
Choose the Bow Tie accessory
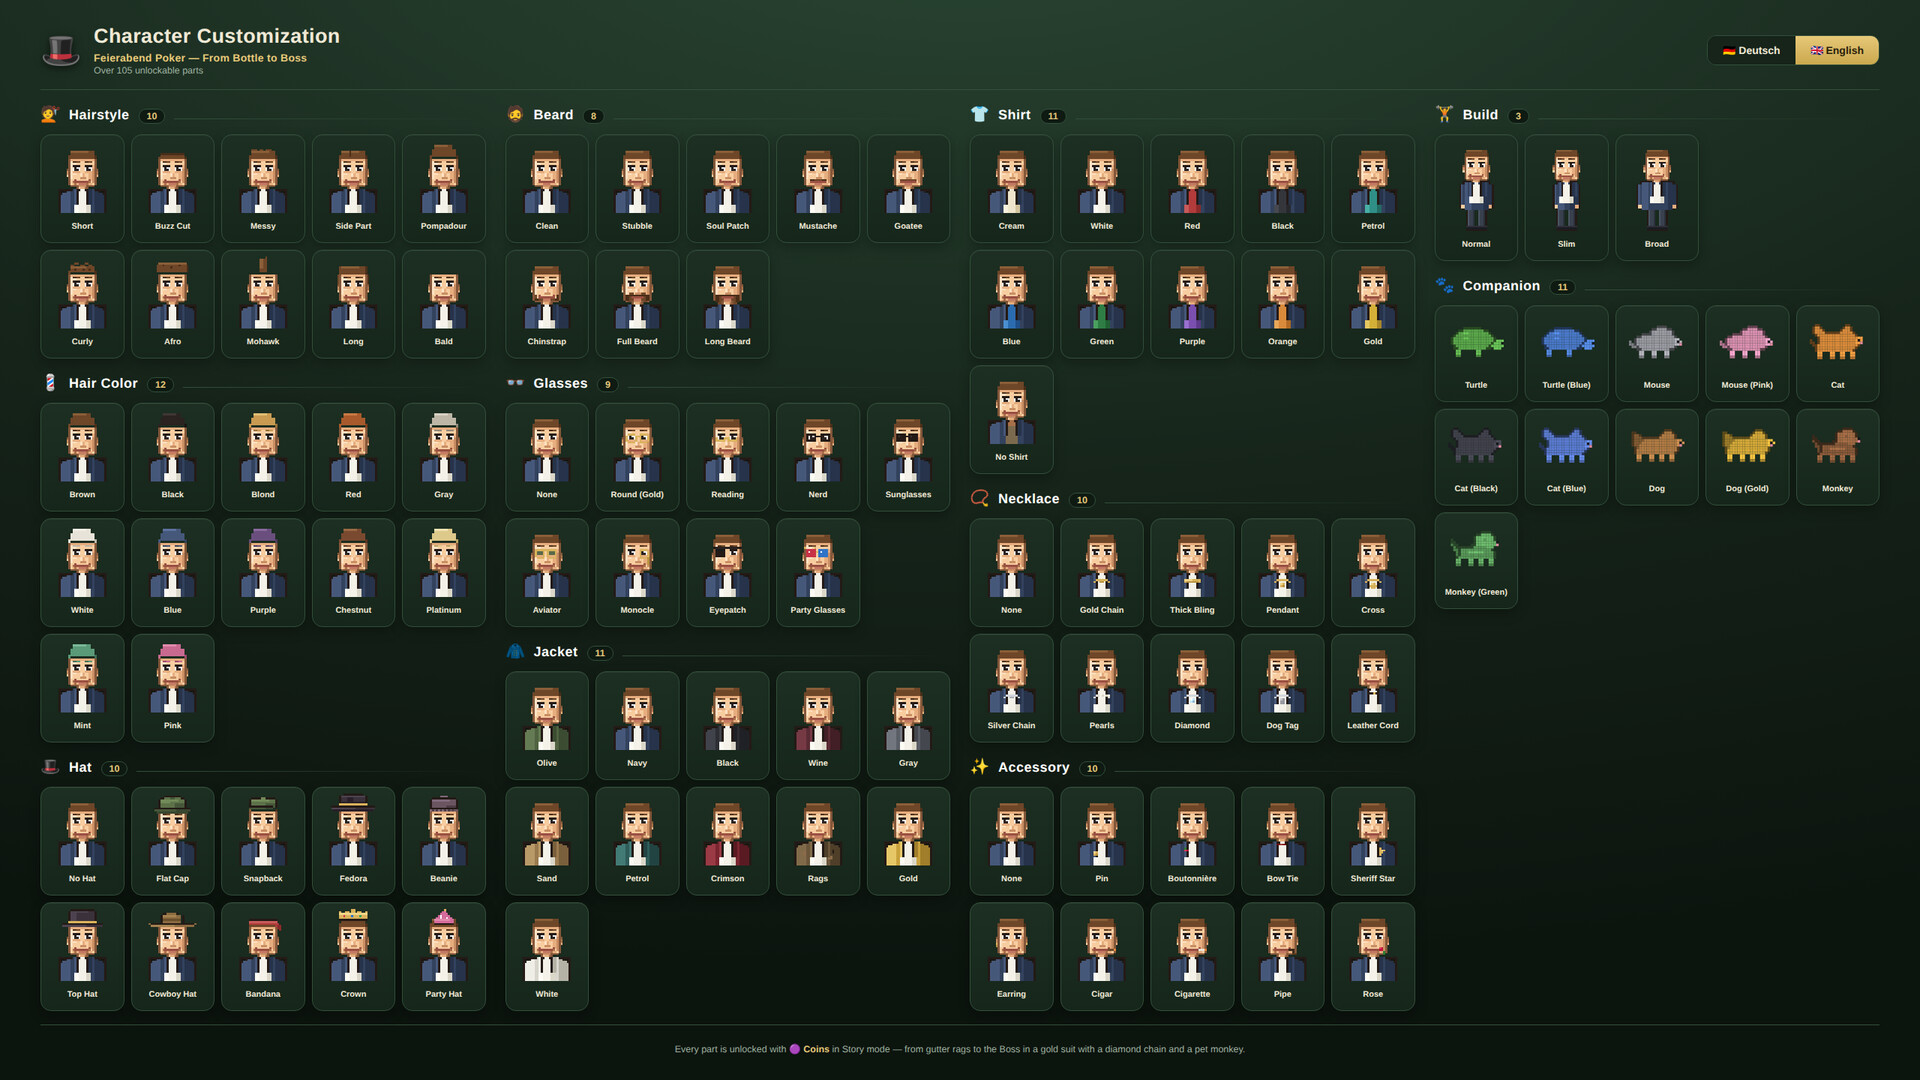tap(1283, 841)
